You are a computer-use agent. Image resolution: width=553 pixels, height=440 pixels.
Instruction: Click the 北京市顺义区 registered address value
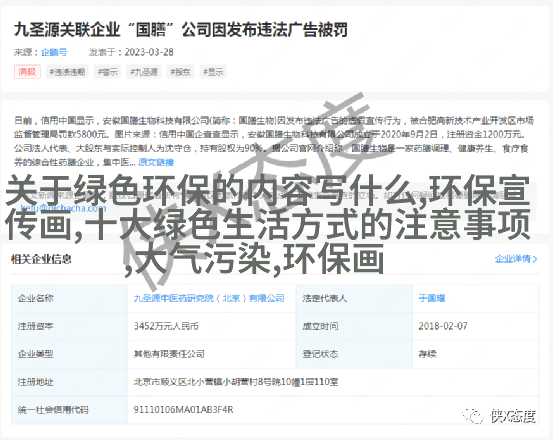pyautogui.click(x=236, y=382)
